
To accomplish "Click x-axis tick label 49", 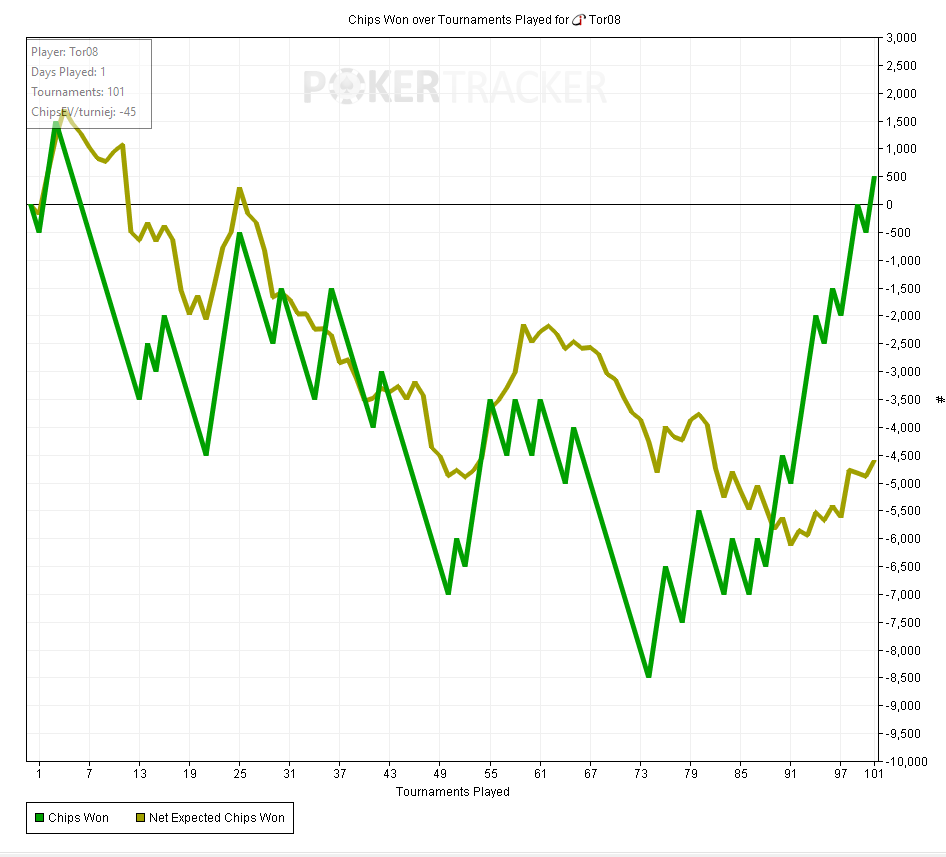I will click(x=440, y=774).
